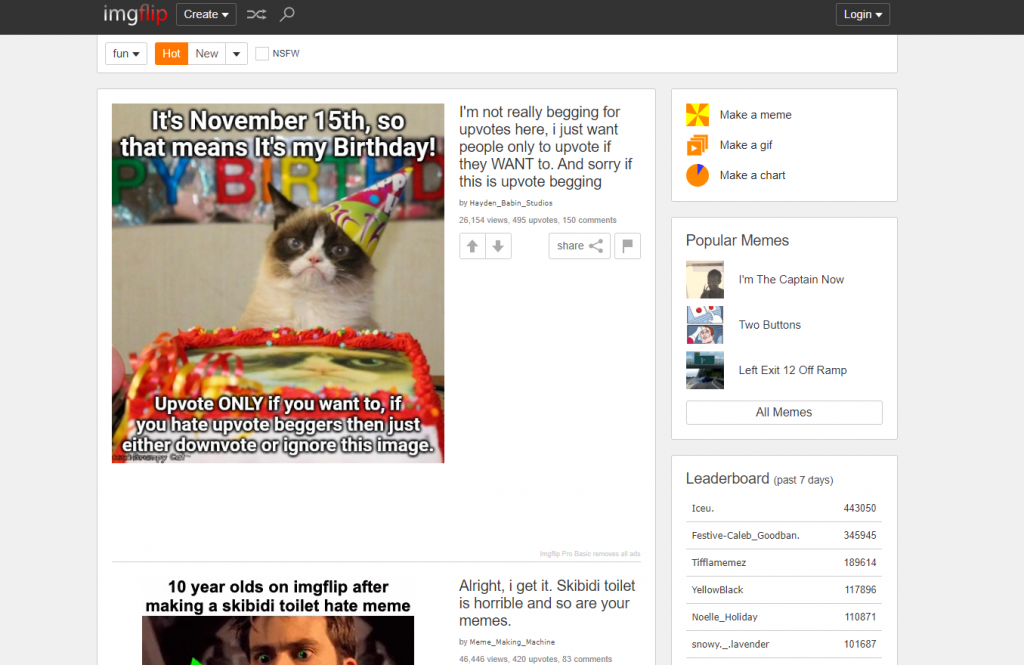Open Noelle_Holiday on the leaderboard

[724, 617]
